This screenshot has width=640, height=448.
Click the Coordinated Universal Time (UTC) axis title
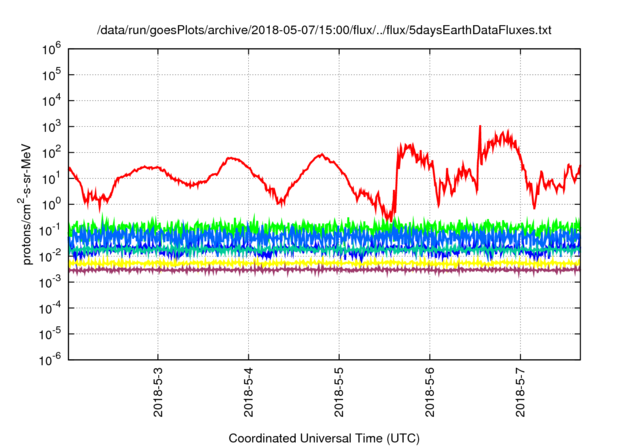click(x=324, y=438)
